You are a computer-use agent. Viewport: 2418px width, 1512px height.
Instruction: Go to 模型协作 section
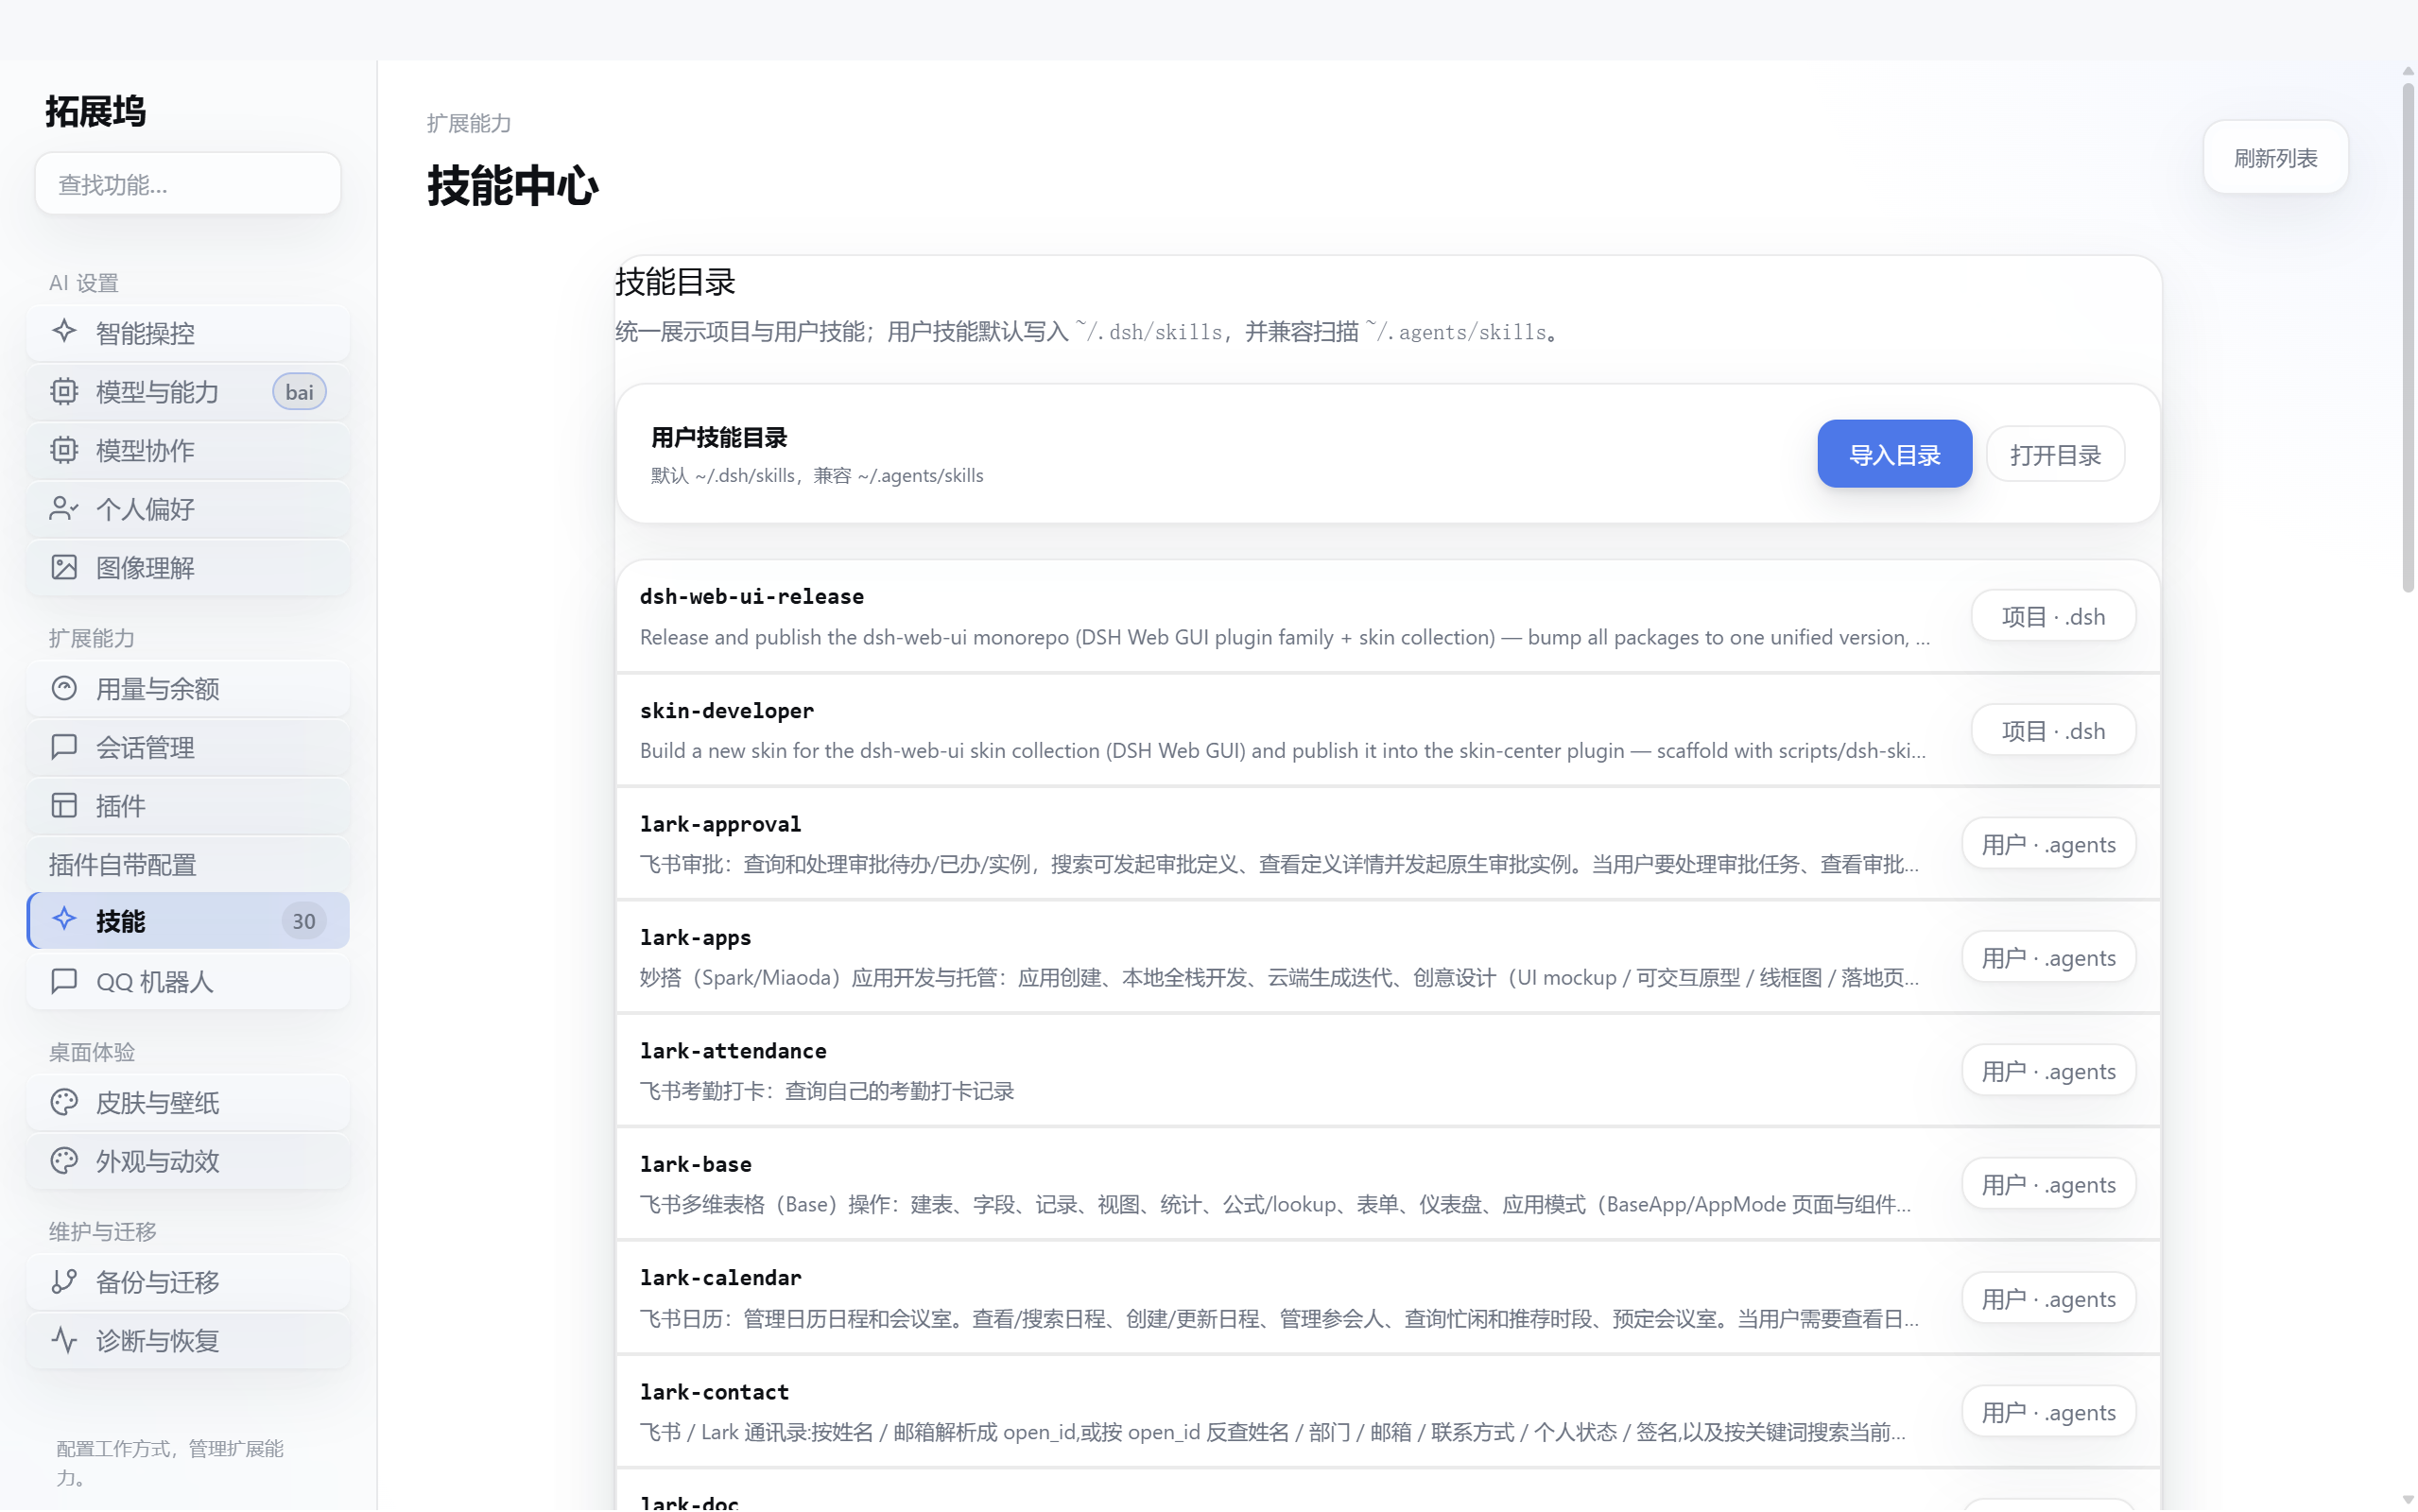188,450
